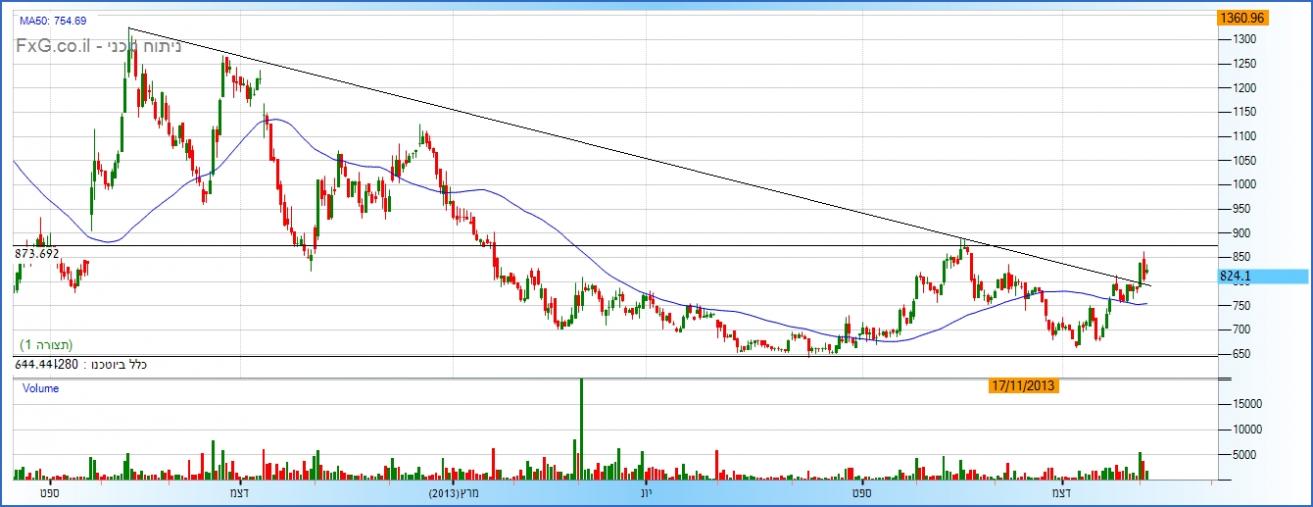Select the orange 17/11/2013 date tag
1313x507 pixels.
[1023, 384]
